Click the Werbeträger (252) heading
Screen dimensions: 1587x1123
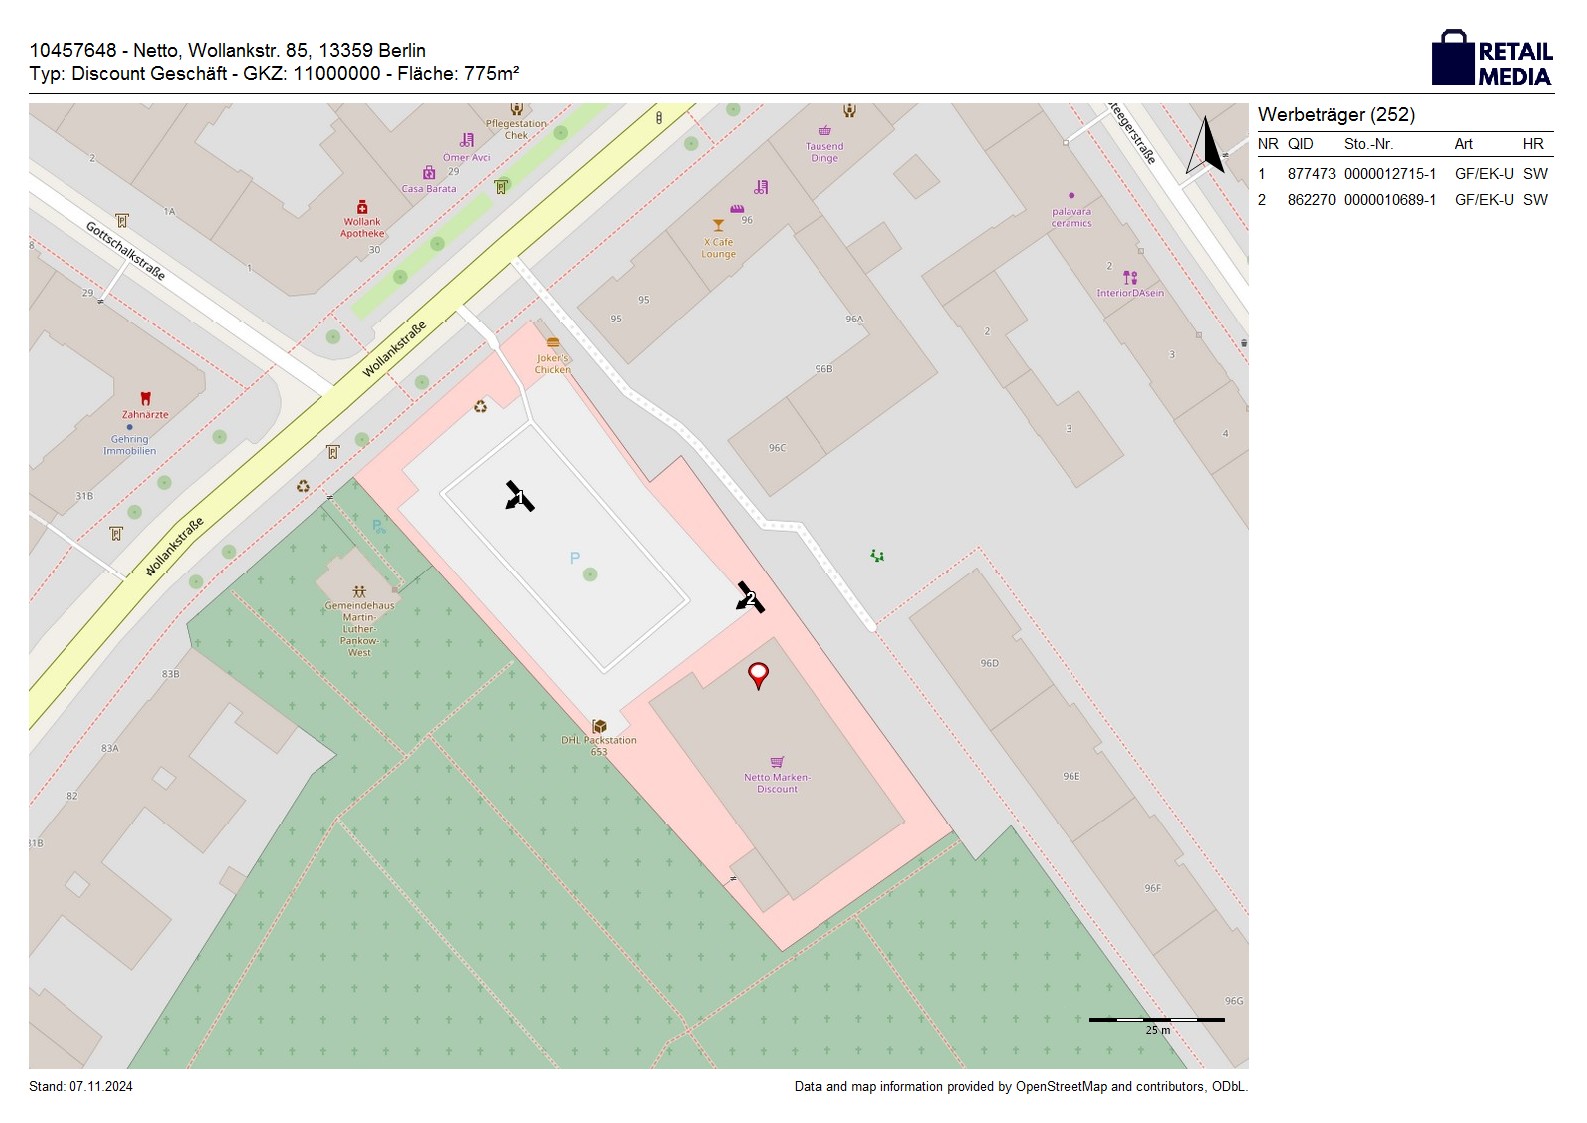1336,115
